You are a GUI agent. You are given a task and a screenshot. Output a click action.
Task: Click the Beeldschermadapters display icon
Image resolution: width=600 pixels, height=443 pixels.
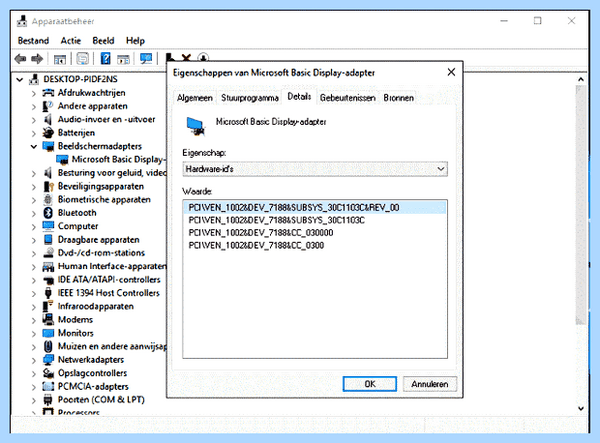(x=48, y=146)
